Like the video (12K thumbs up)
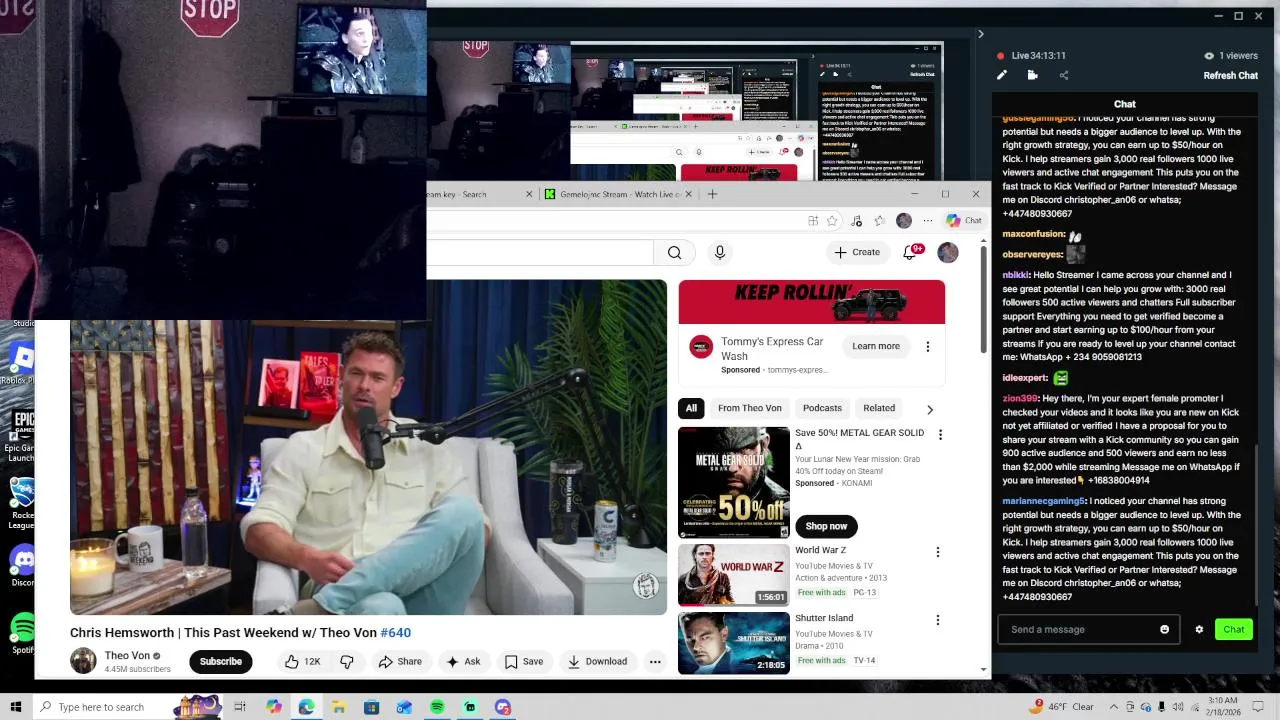 [302, 661]
